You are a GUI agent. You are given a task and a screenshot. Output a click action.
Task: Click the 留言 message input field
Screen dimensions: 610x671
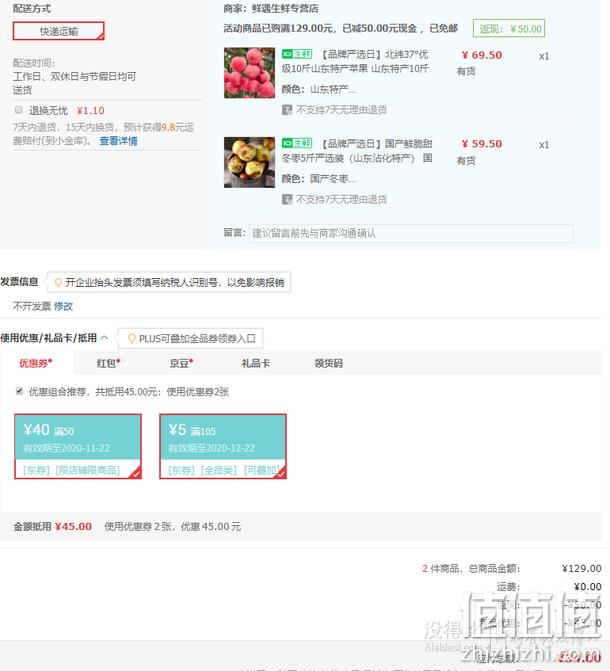411,233
